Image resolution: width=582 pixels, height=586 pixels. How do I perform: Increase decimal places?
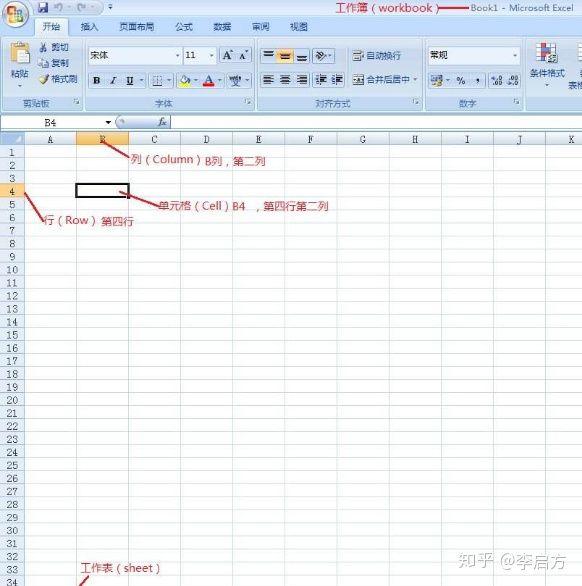coord(497,80)
